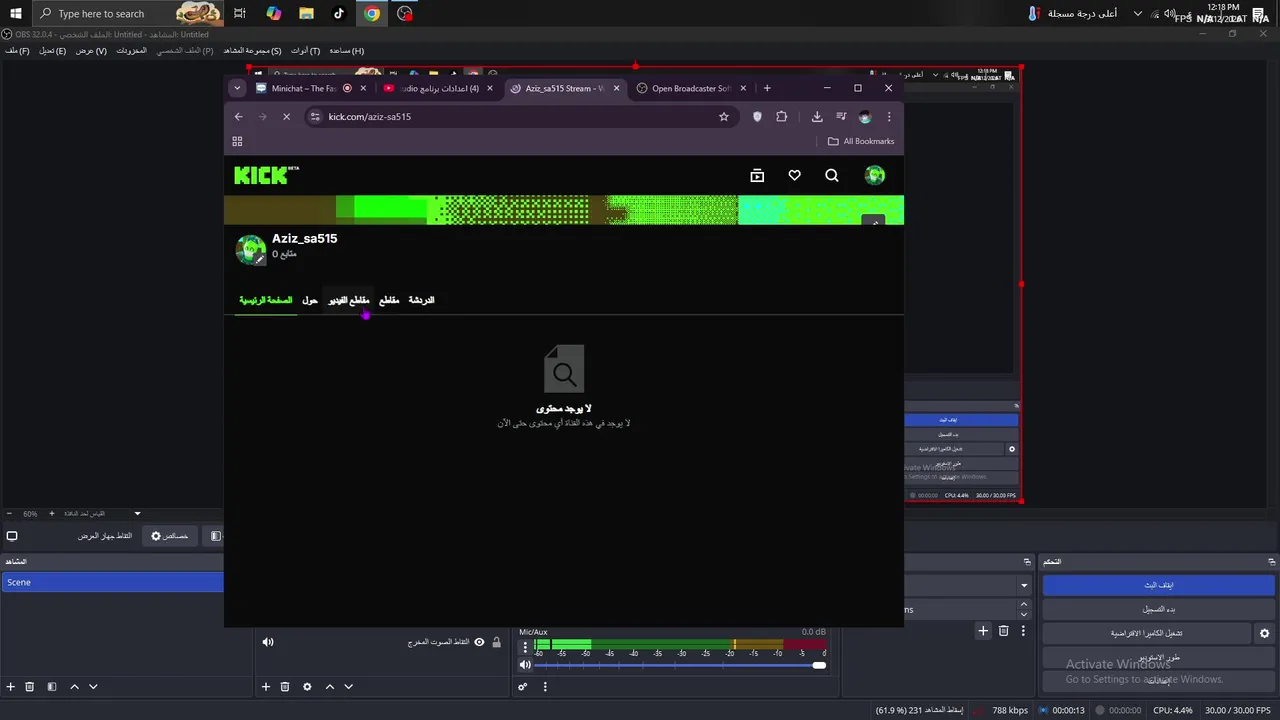Viewport: 1280px width, 720px height.
Task: Remove the selected scene with trash icon
Action: (x=30, y=687)
